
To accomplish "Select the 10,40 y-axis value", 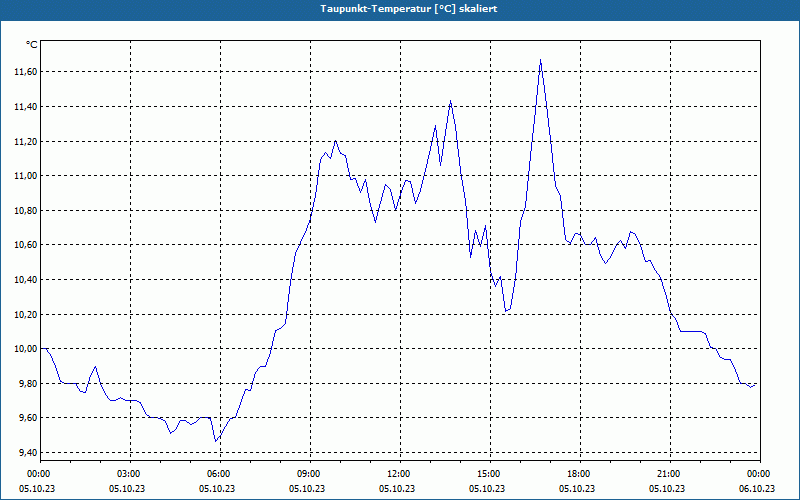I will coord(26,280).
